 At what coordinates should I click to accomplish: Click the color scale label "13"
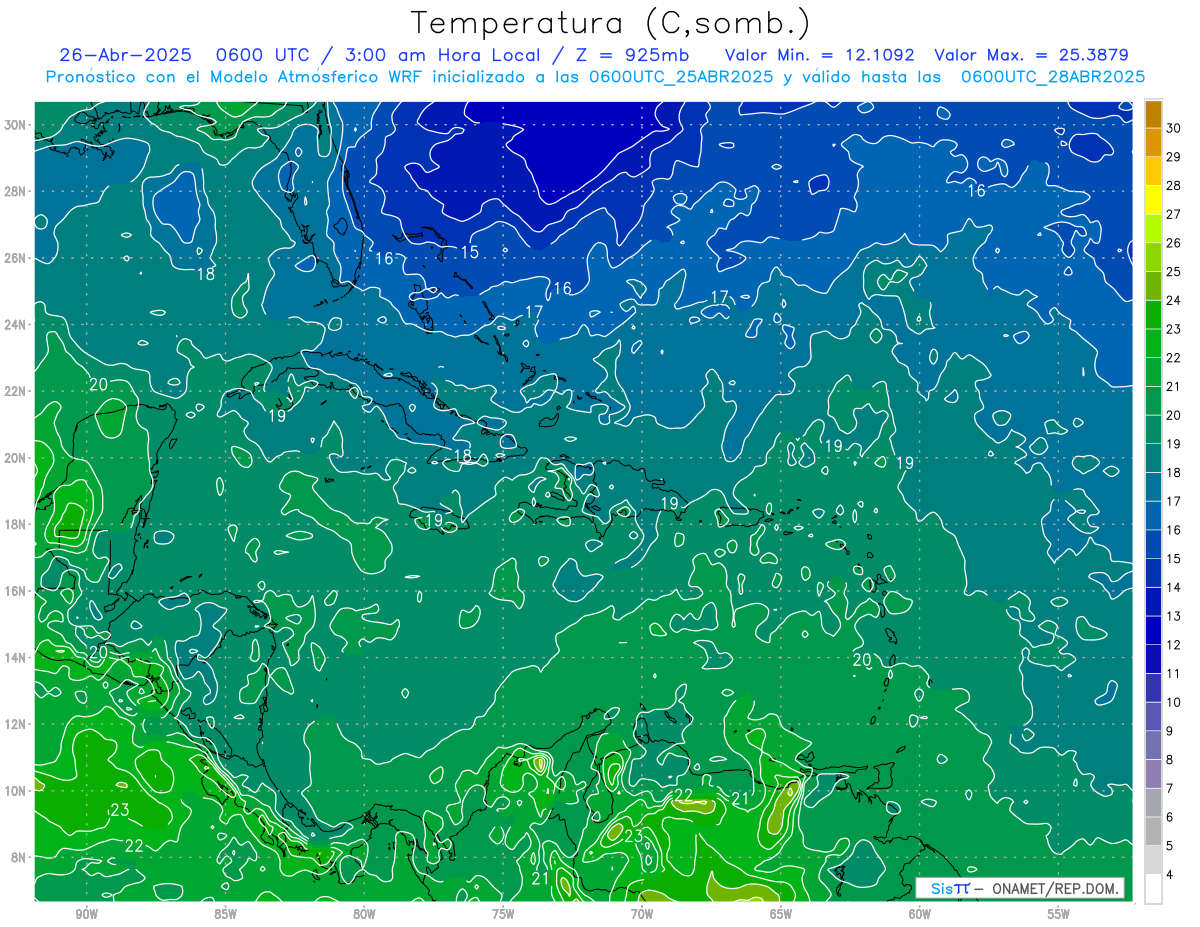(1174, 616)
